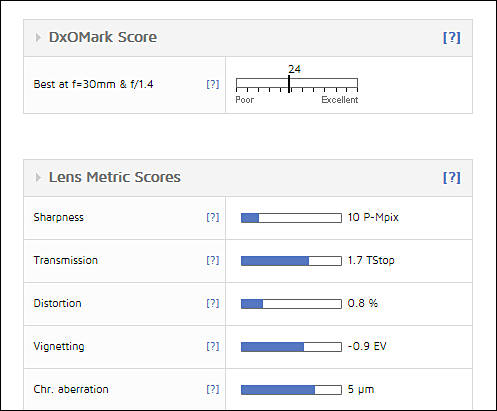This screenshot has height=411, width=497.
Task: Click help icon next to Distortion
Action: click(x=213, y=303)
